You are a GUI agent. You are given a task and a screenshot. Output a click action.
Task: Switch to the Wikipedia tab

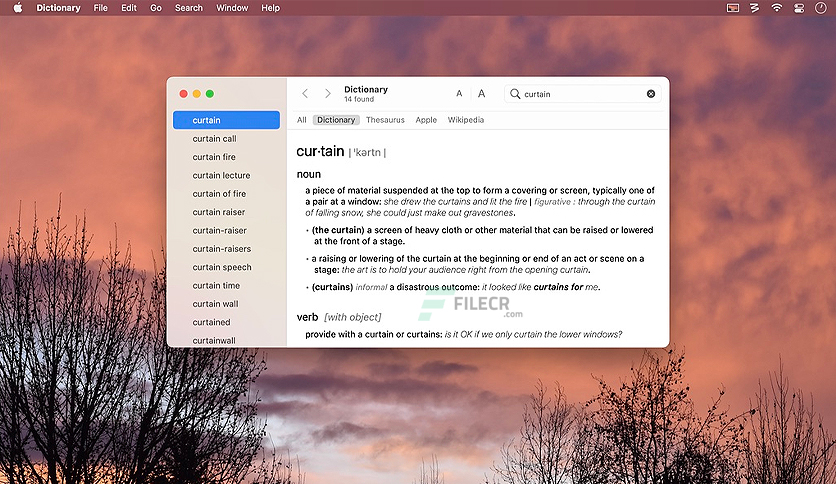coord(465,120)
